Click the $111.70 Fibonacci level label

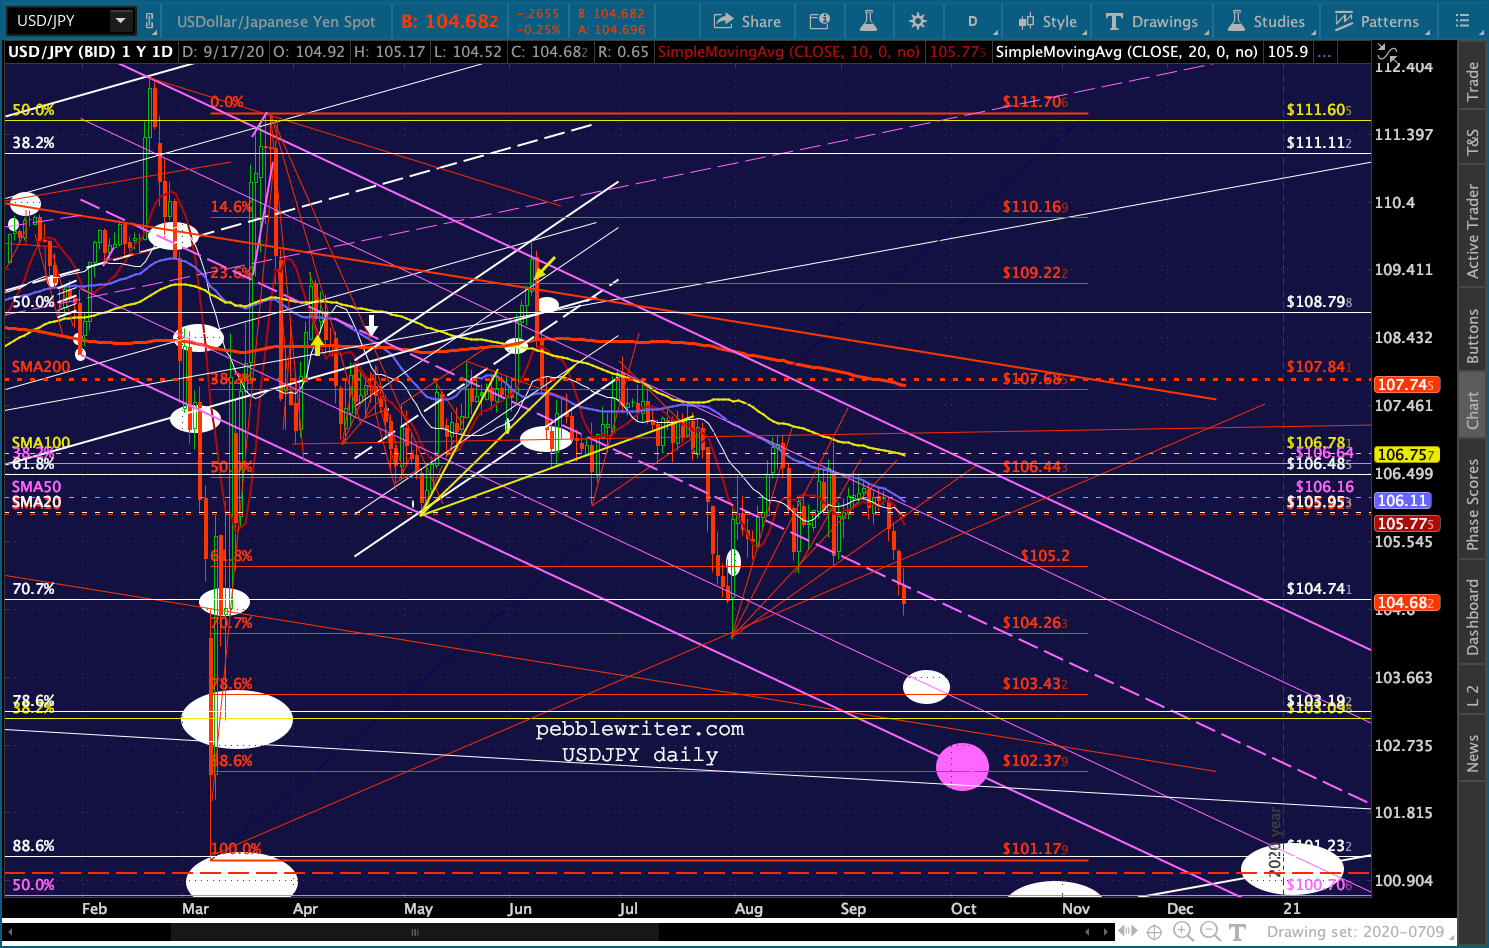(1035, 102)
